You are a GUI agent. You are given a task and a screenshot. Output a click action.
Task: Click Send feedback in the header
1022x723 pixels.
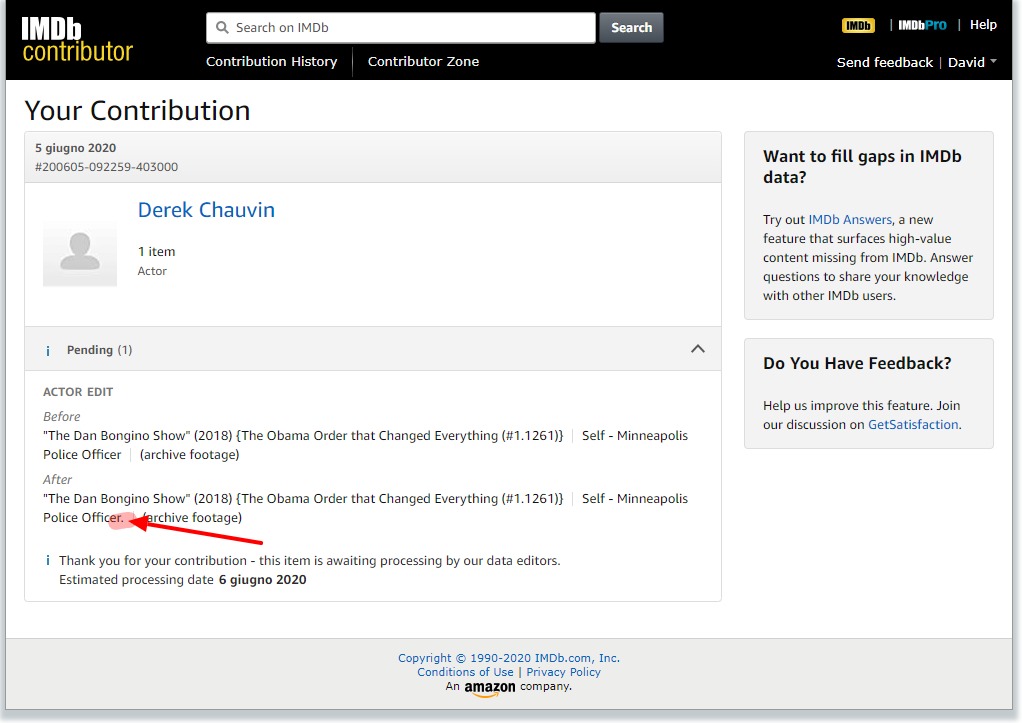(884, 63)
